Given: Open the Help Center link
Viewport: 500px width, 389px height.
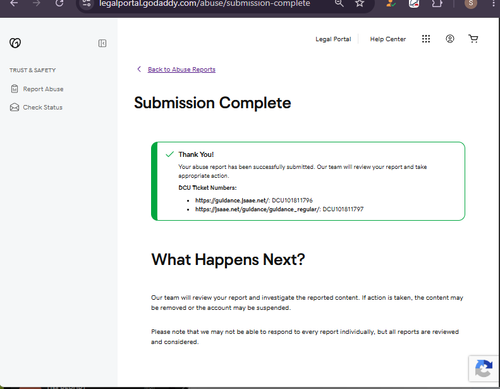Looking at the screenshot, I should (388, 39).
